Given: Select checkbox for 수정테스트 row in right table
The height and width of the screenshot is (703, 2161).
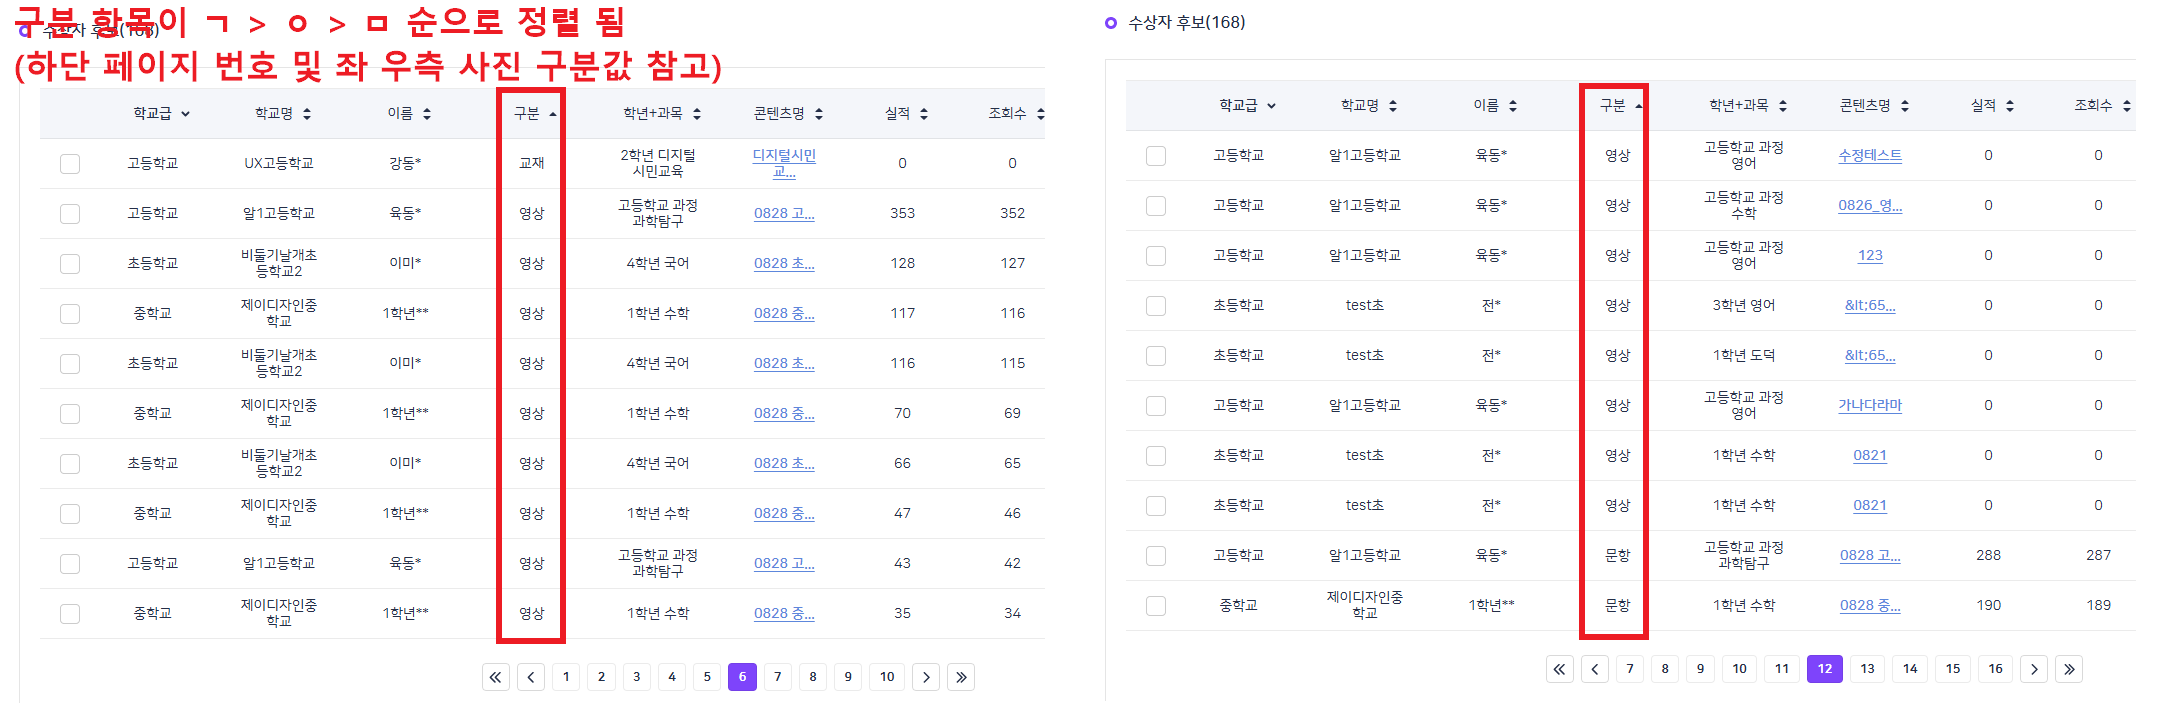Looking at the screenshot, I should [x=1156, y=156].
